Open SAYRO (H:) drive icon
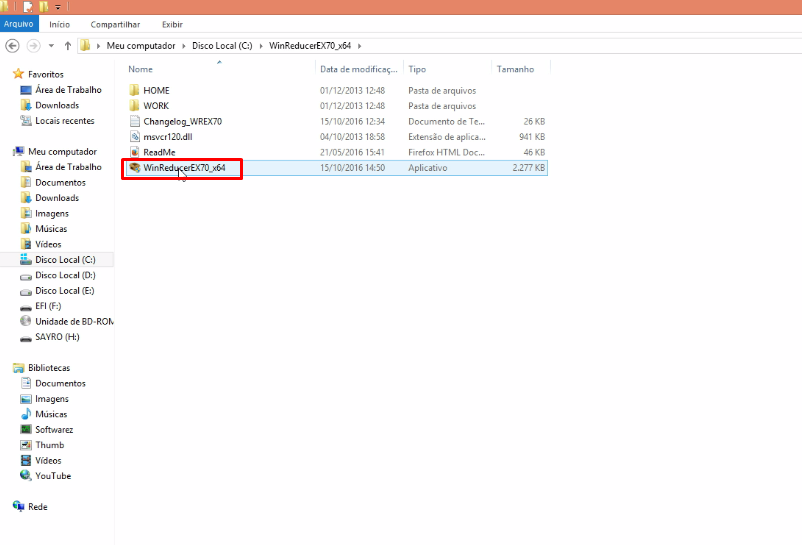 point(26,338)
